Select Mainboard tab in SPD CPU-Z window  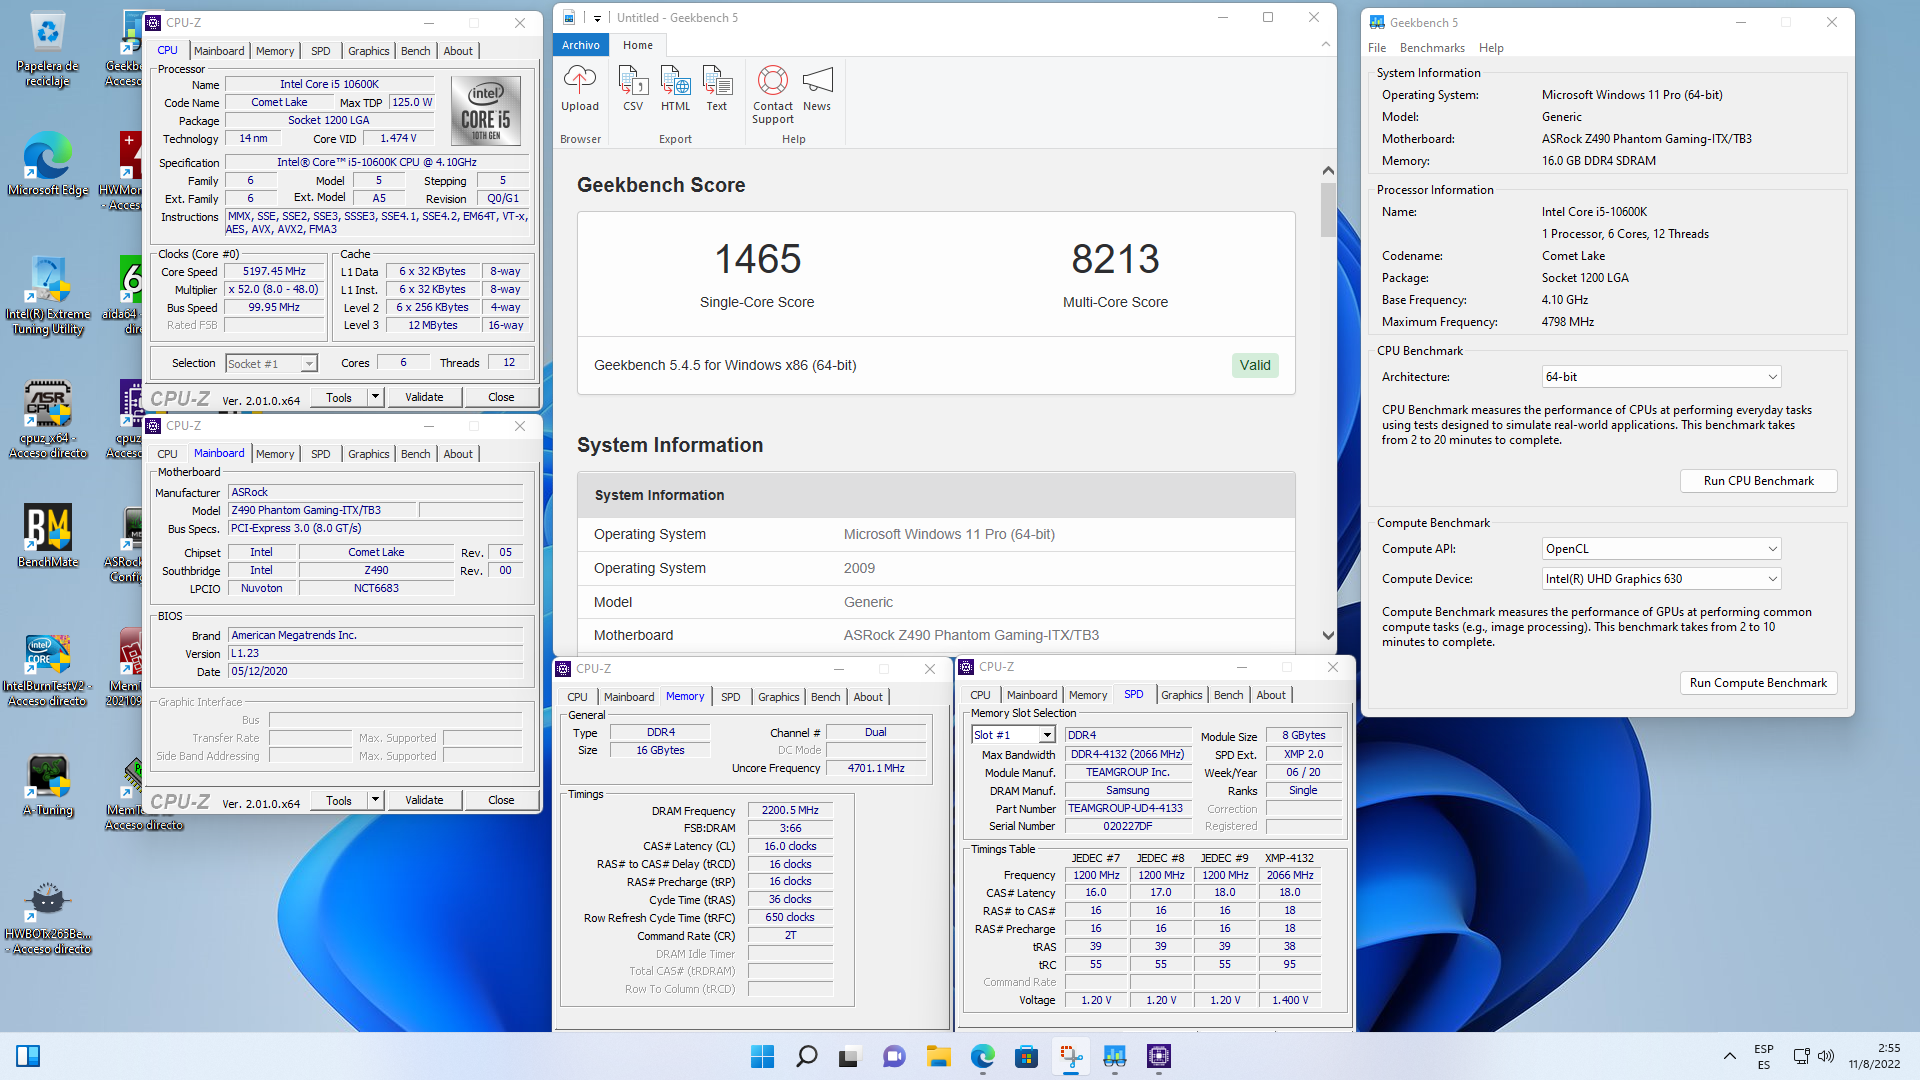tap(1032, 695)
